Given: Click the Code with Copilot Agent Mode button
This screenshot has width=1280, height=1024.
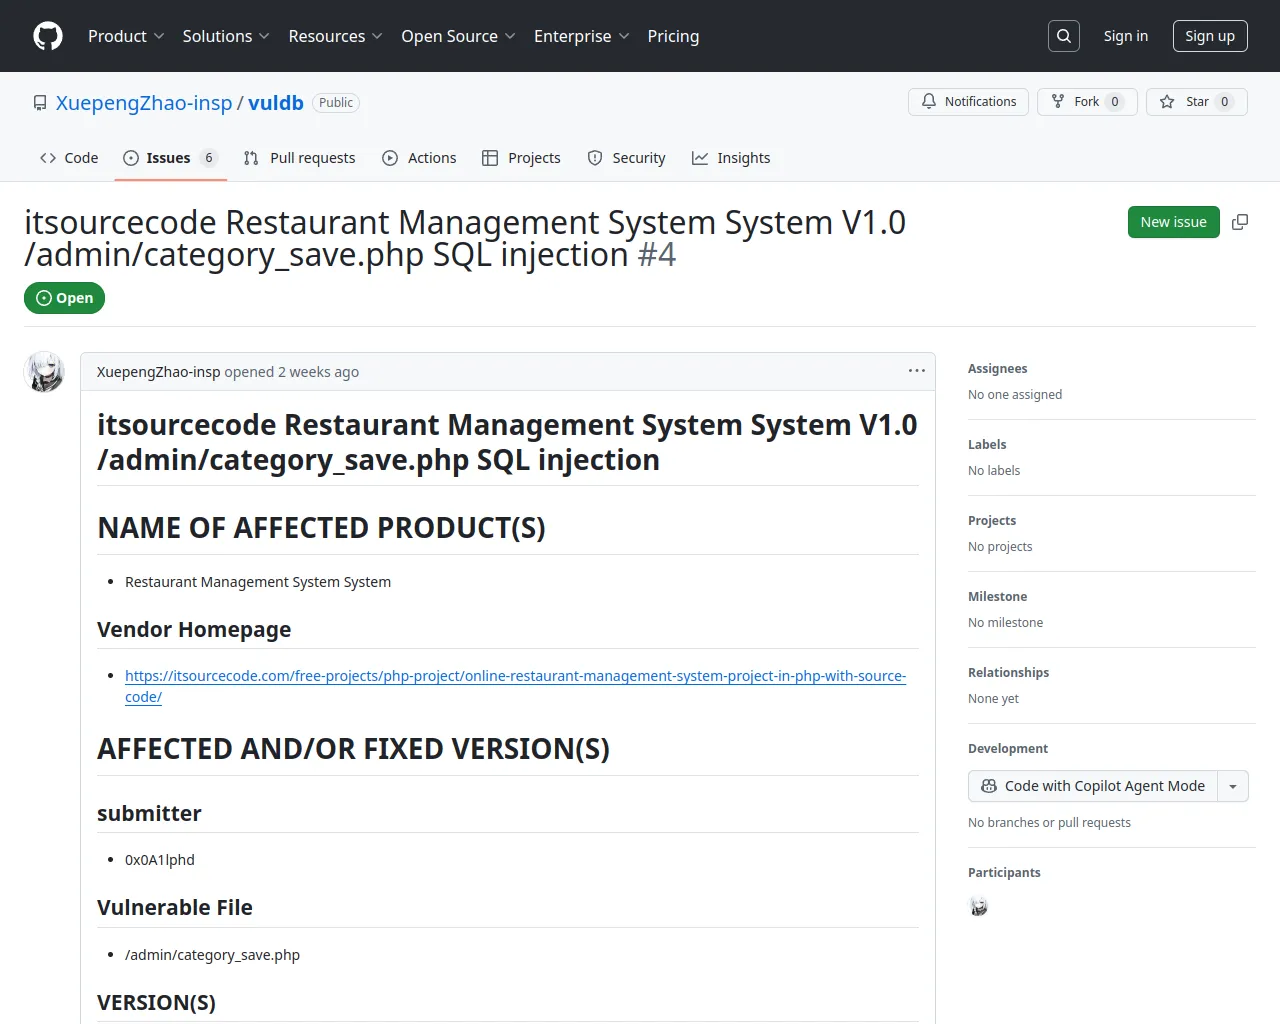Looking at the screenshot, I should [x=1093, y=786].
